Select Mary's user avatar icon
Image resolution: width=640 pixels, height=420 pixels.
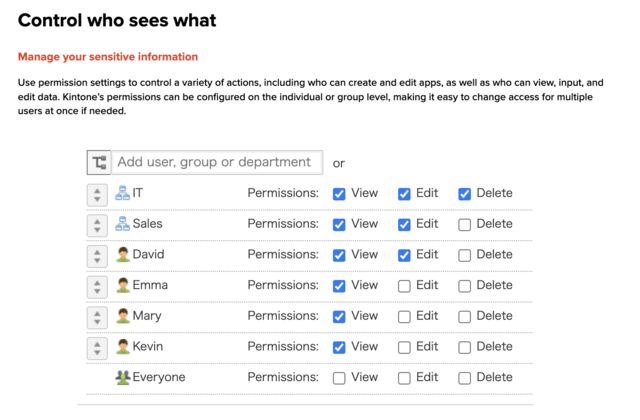coord(122,316)
